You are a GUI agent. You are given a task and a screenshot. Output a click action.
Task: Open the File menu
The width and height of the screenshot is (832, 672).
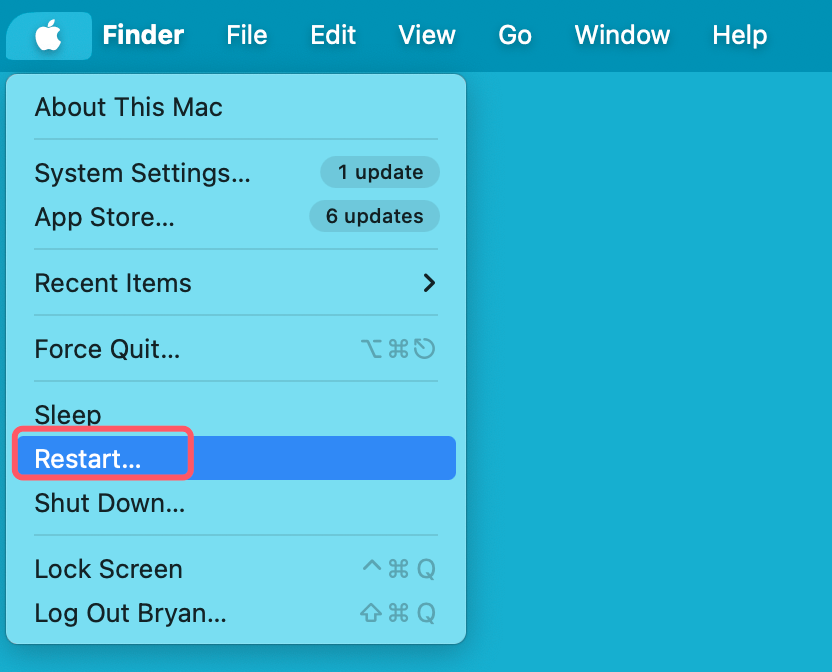click(246, 36)
